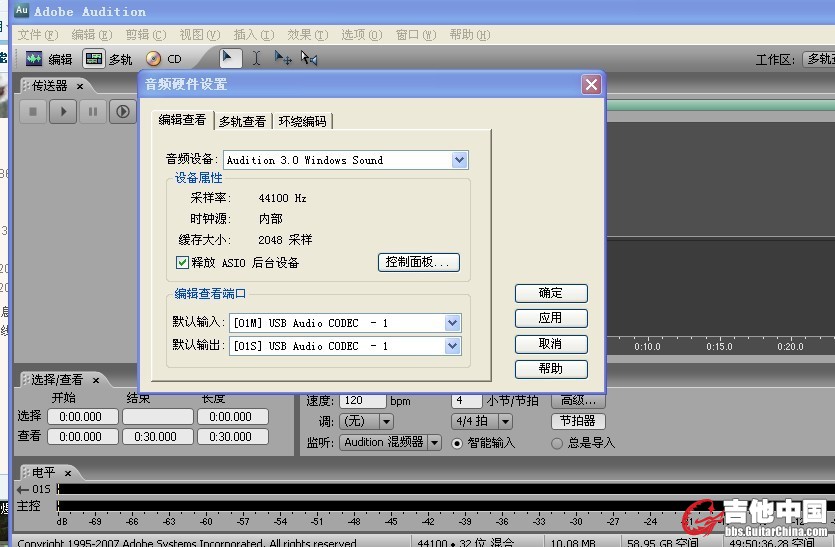Switch to 编辑查看 tab
This screenshot has height=547, width=835.
click(x=182, y=120)
